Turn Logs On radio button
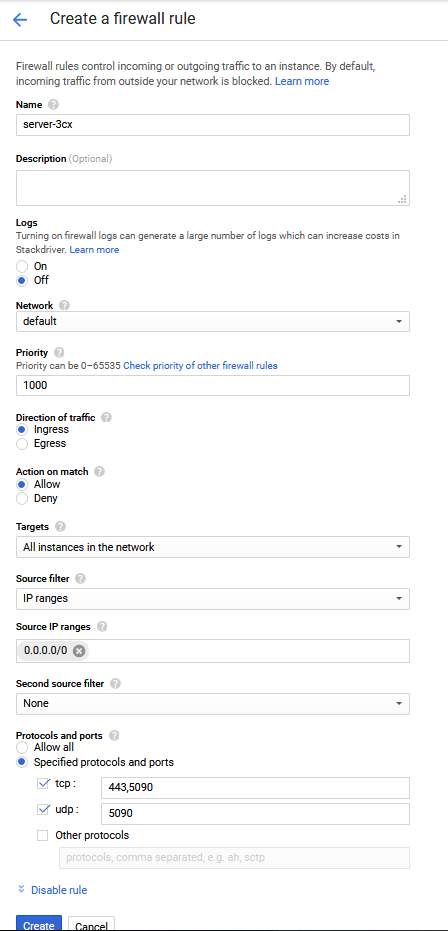448x931 pixels. [x=22, y=266]
